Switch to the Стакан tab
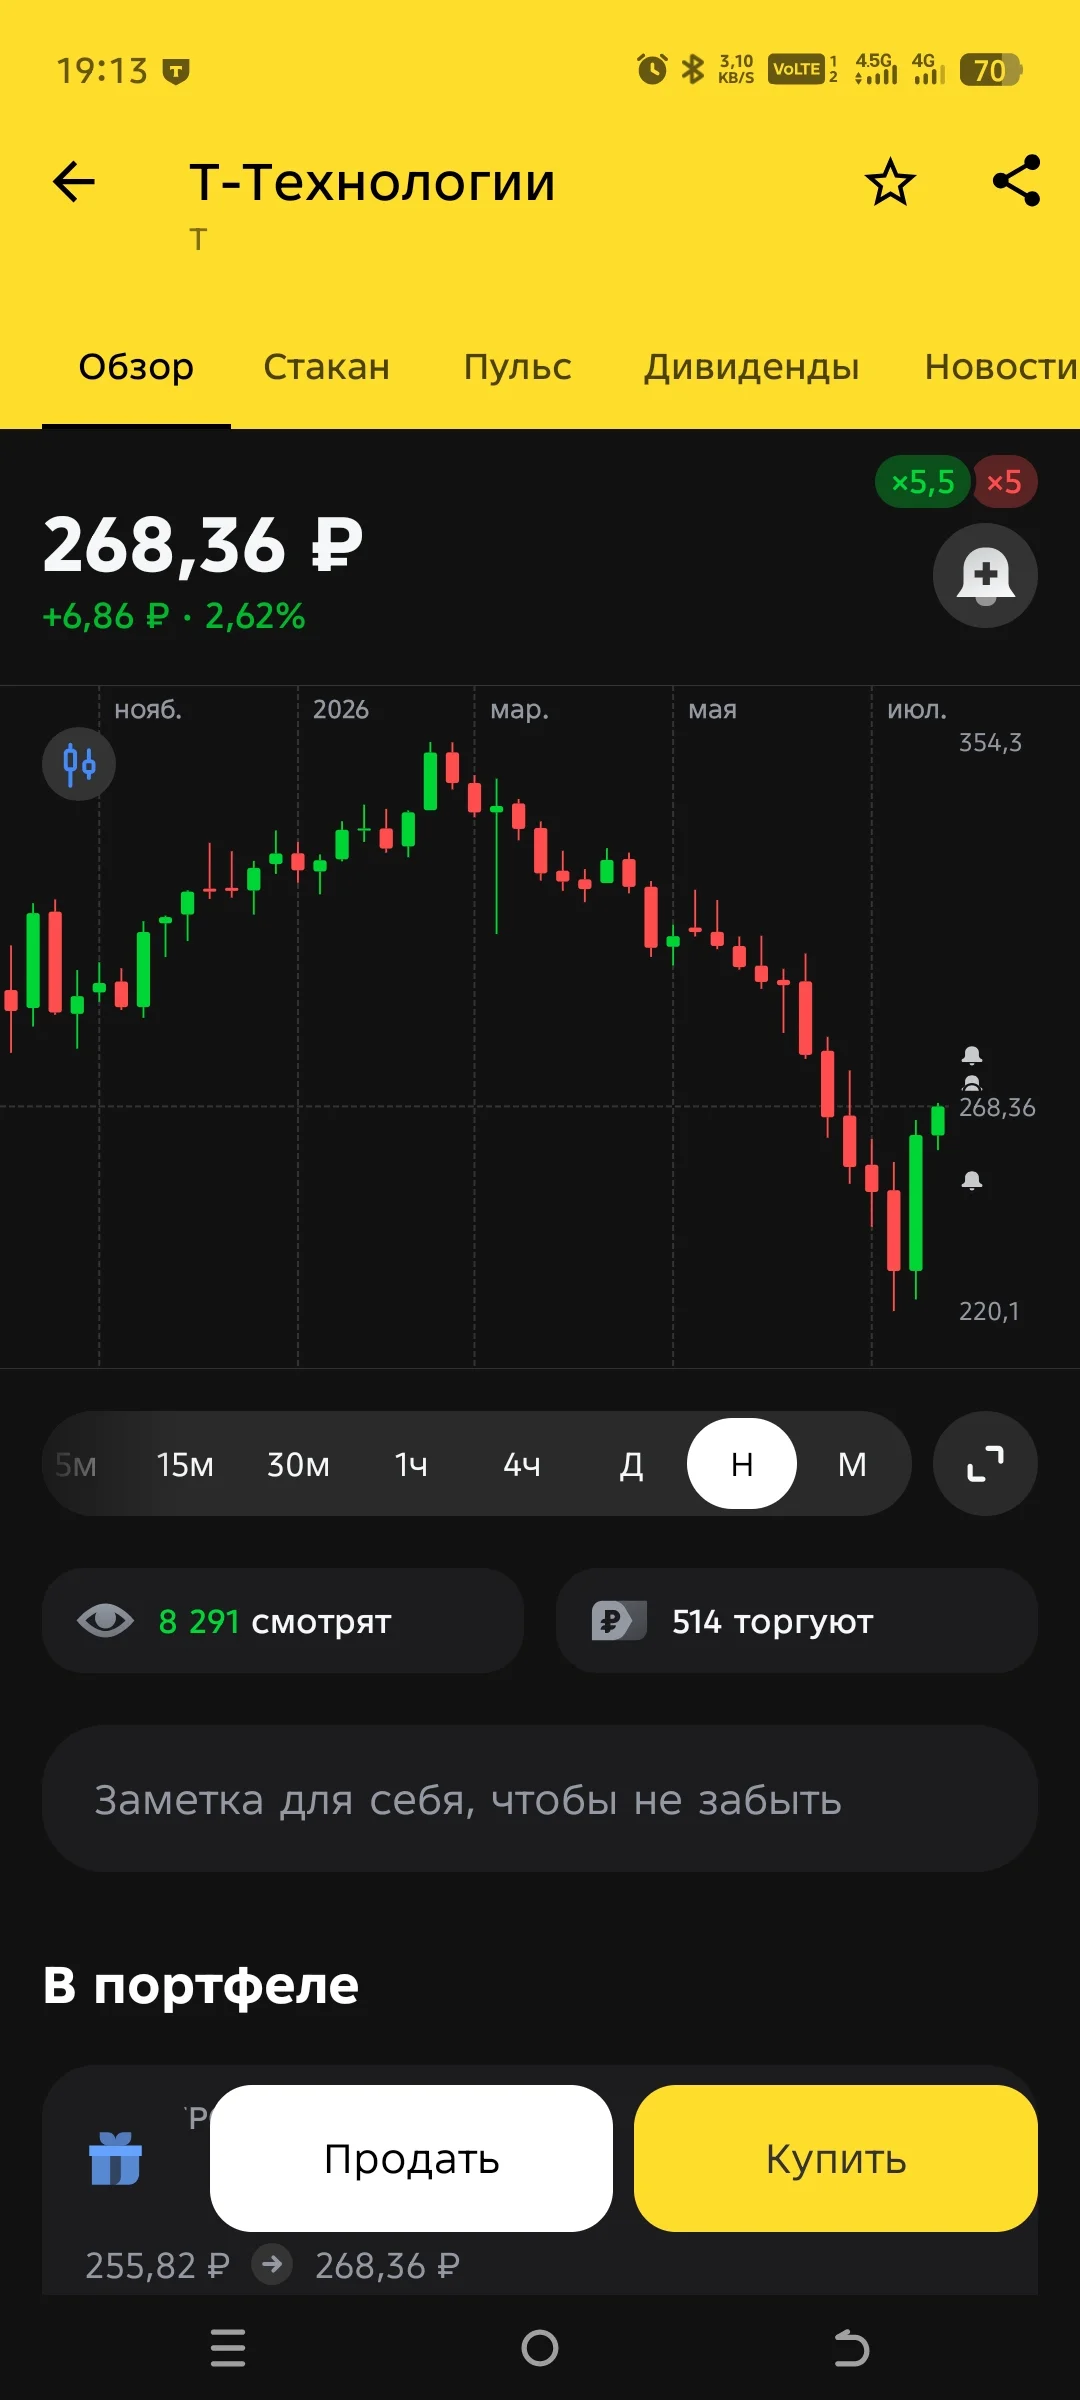1080x2400 pixels. (x=326, y=367)
